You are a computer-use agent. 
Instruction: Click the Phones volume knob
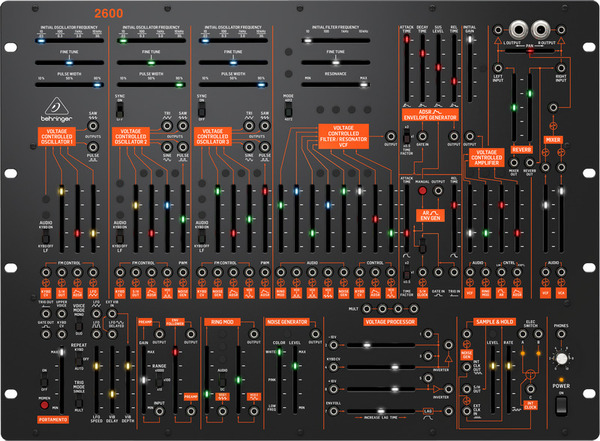click(561, 359)
